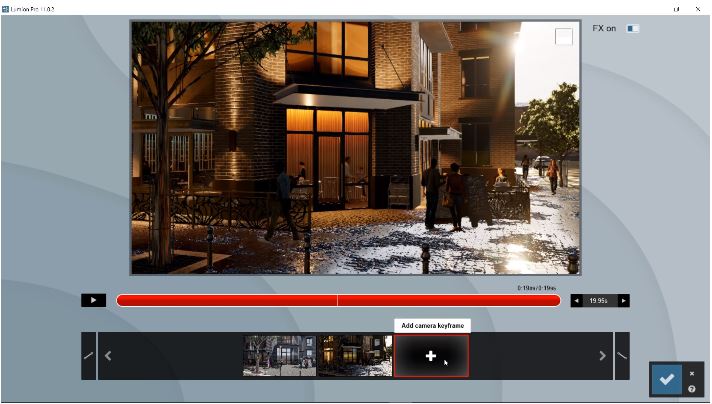
Task: Click the red timeline scrub bar
Action: point(230,300)
